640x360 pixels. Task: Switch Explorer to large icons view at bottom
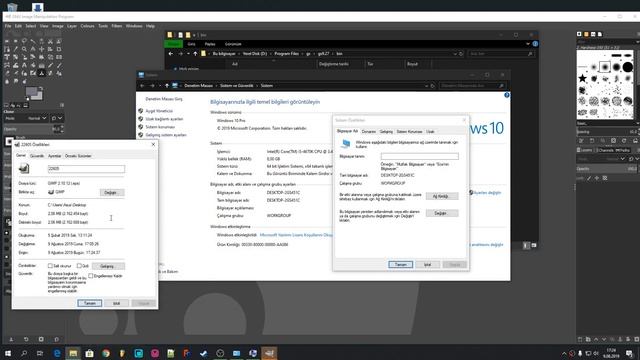click(x=534, y=245)
